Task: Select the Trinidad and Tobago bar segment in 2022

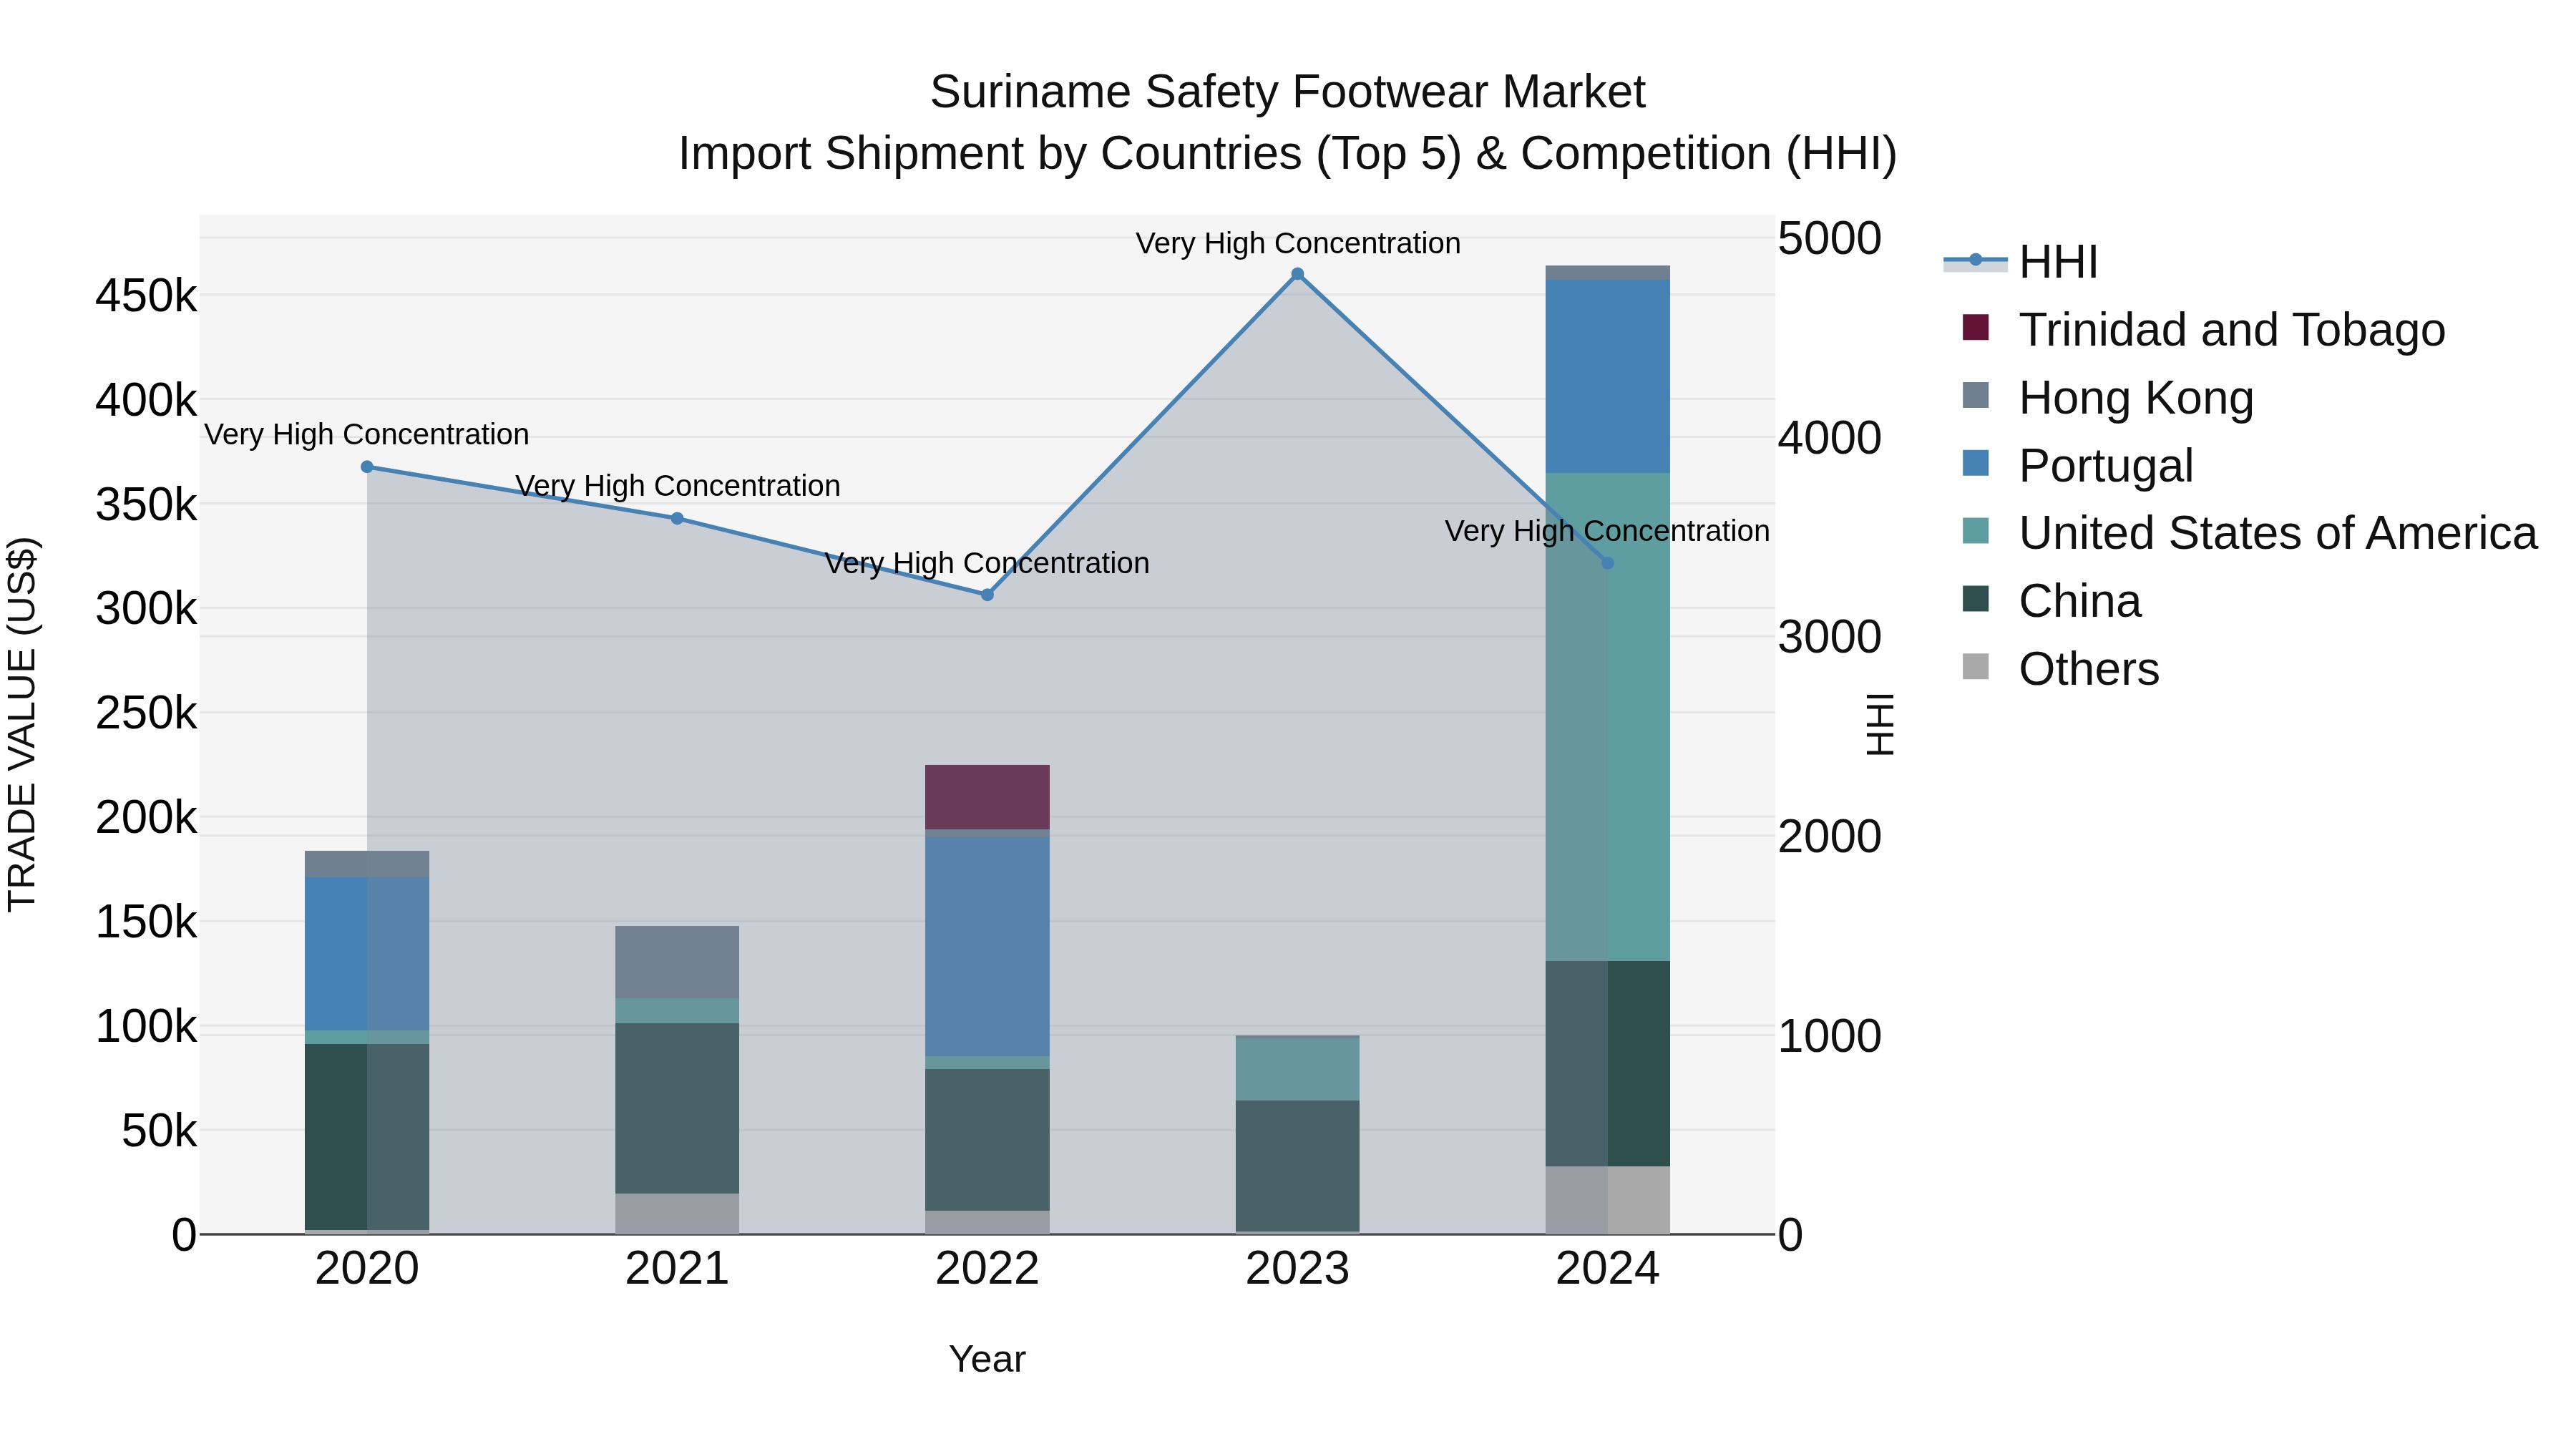Action: [987, 797]
